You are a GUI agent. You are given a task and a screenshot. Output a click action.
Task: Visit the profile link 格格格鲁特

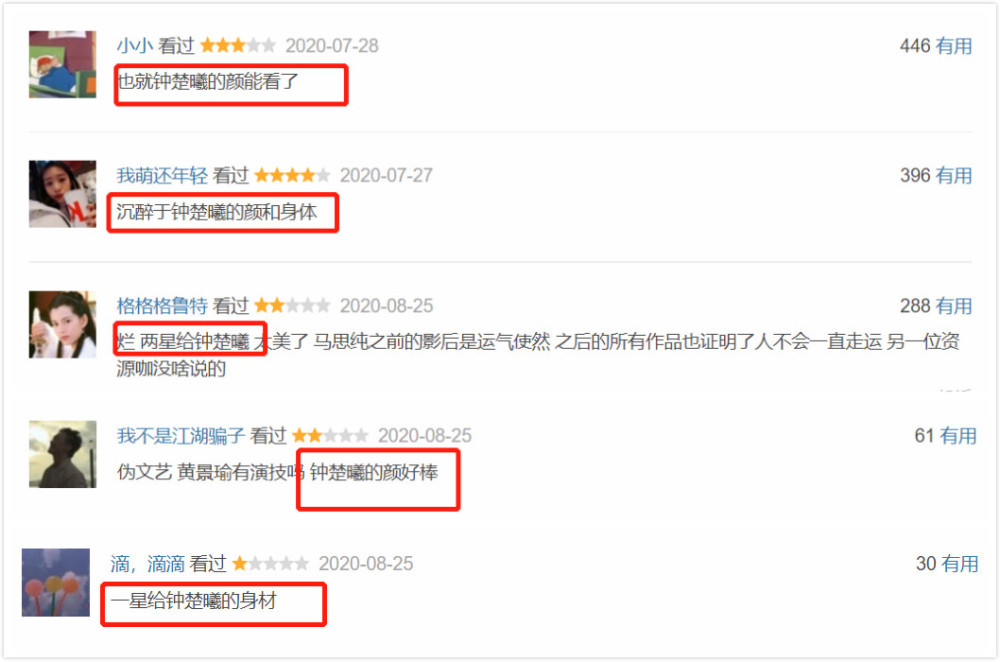[162, 305]
